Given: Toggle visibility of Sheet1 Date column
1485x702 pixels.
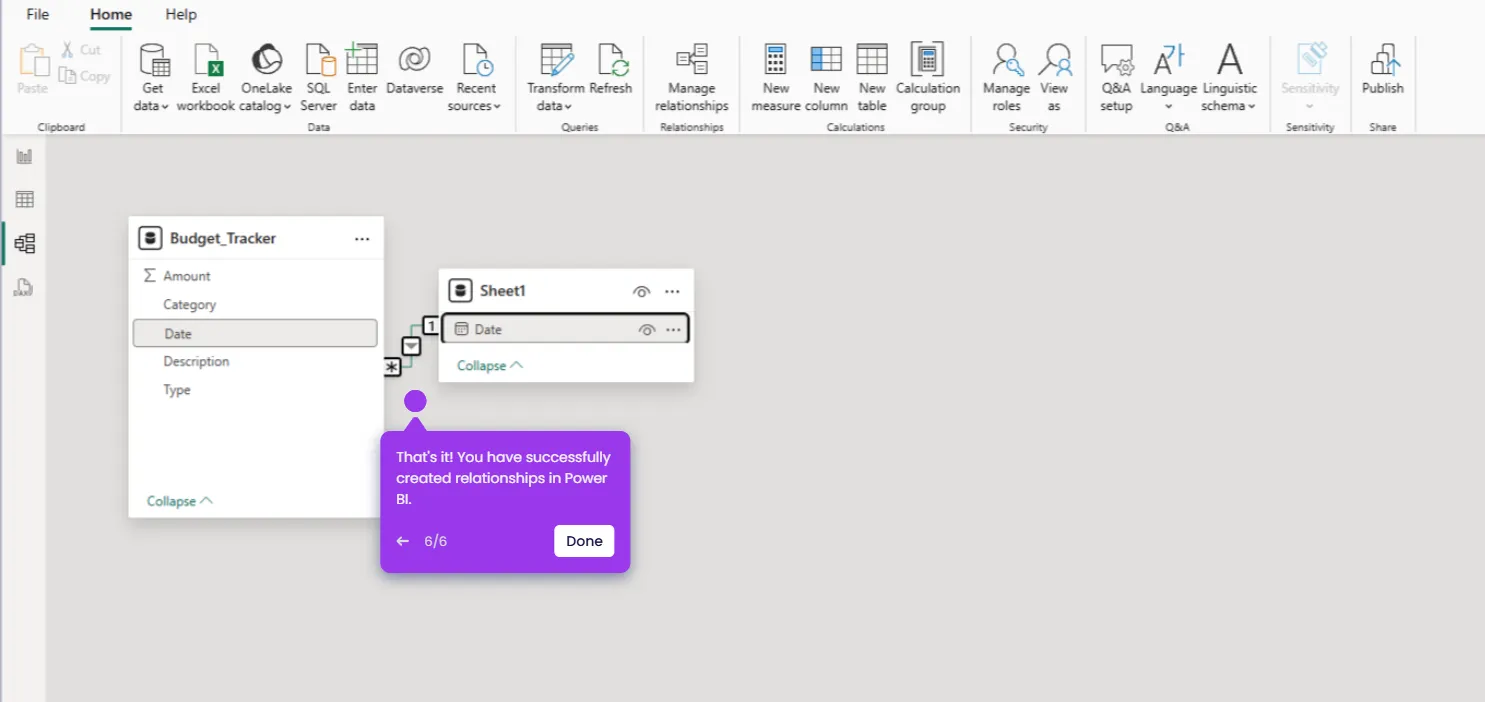Looking at the screenshot, I should [x=647, y=330].
